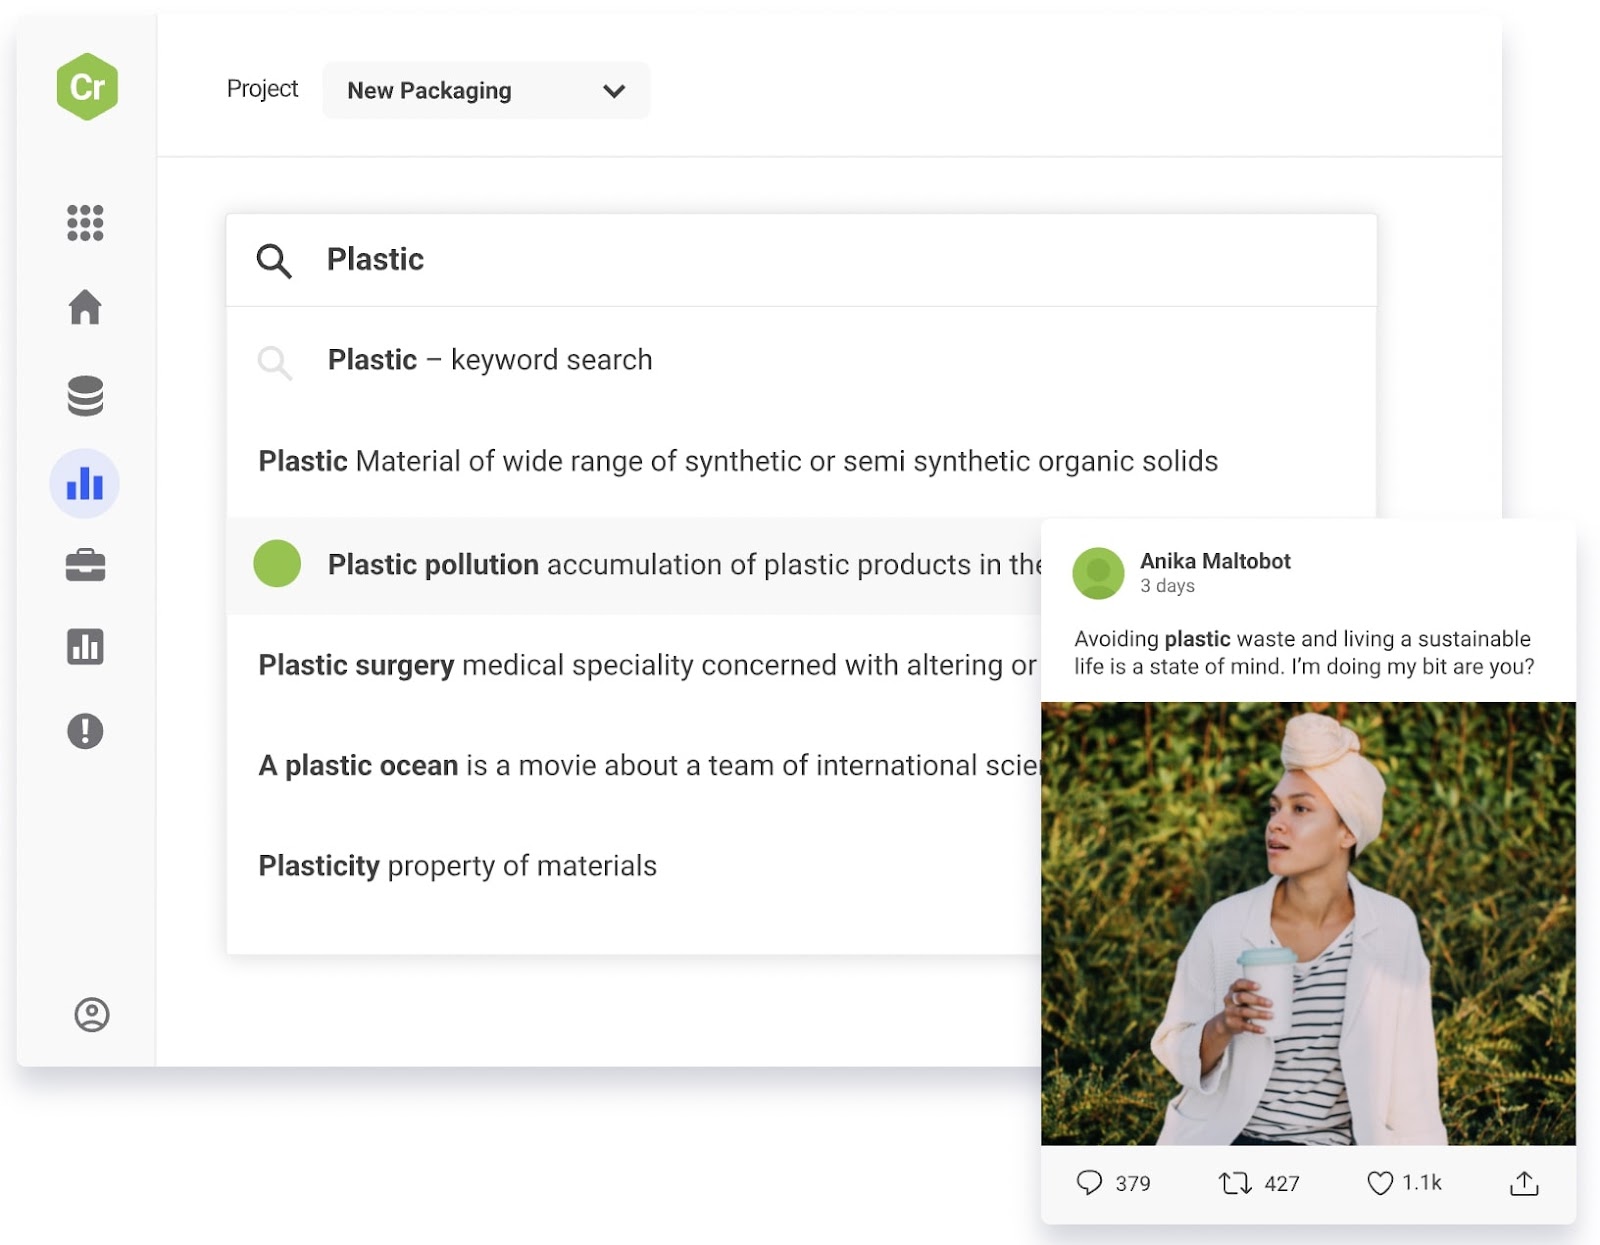1600x1245 pixels.
Task: Open the share icon on the post
Action: pyautogui.click(x=1522, y=1183)
